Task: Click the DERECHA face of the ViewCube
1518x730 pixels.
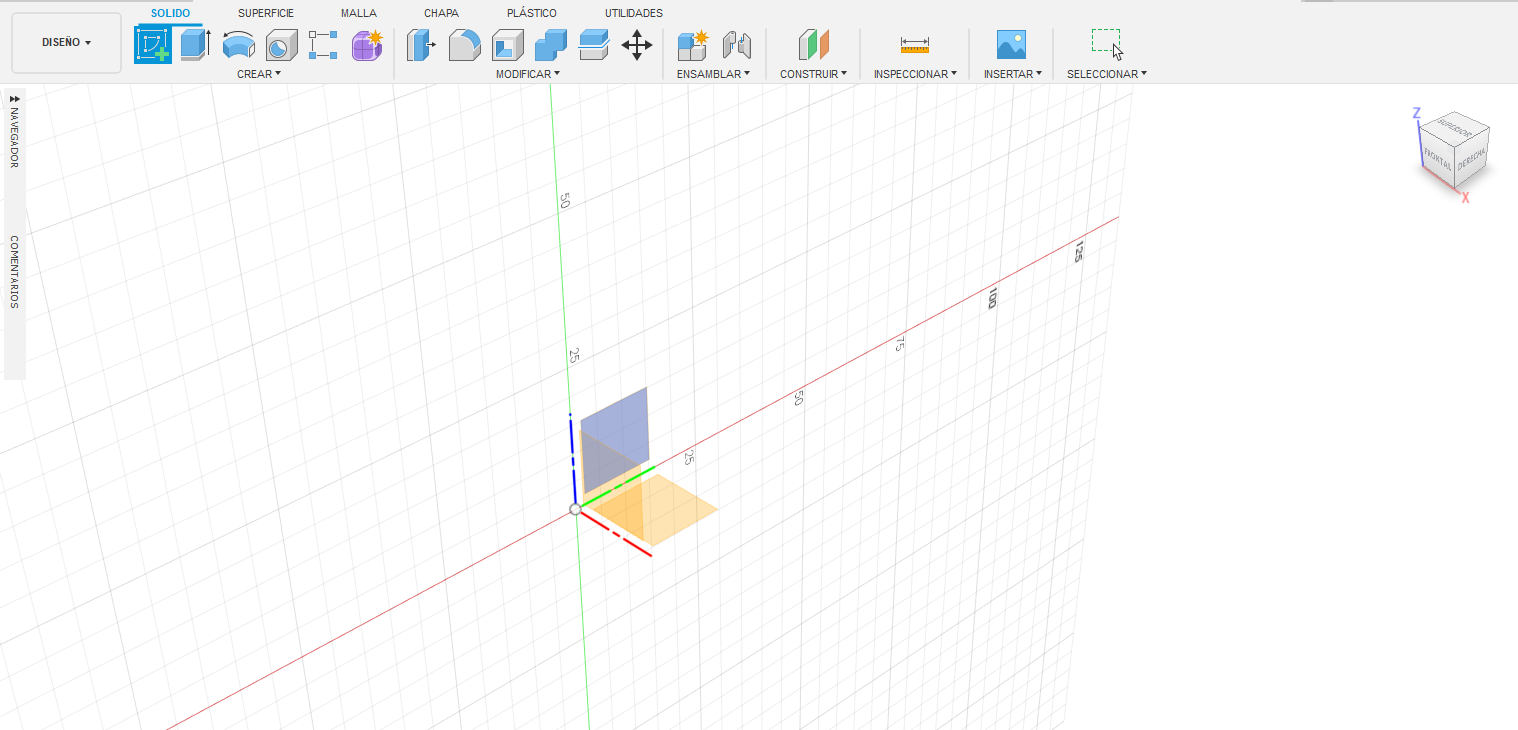Action: click(1471, 158)
